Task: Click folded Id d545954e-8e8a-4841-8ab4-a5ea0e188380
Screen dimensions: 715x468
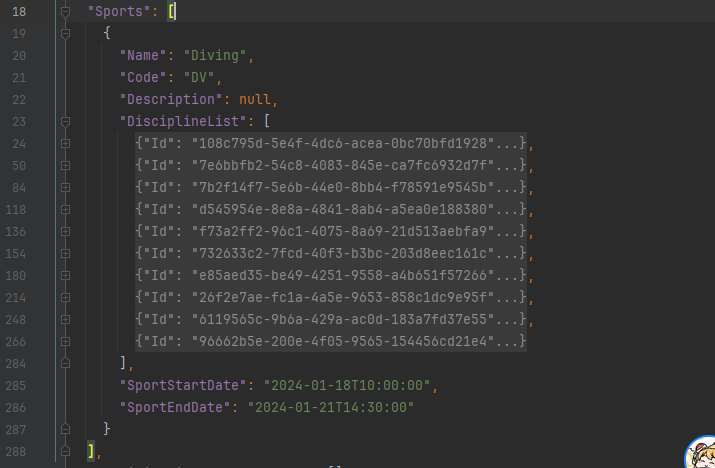Action: [x=331, y=209]
